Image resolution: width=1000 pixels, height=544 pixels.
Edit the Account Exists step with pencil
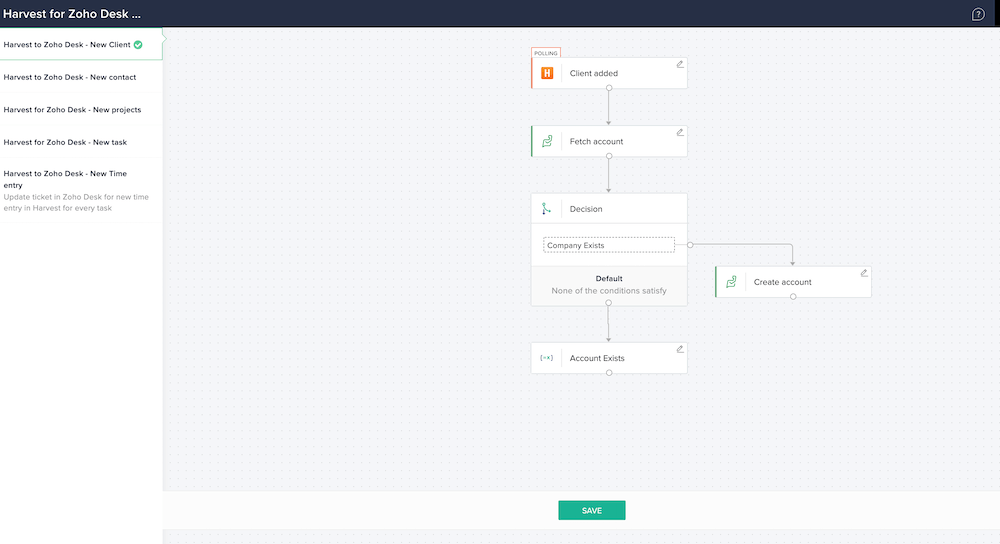coord(680,349)
